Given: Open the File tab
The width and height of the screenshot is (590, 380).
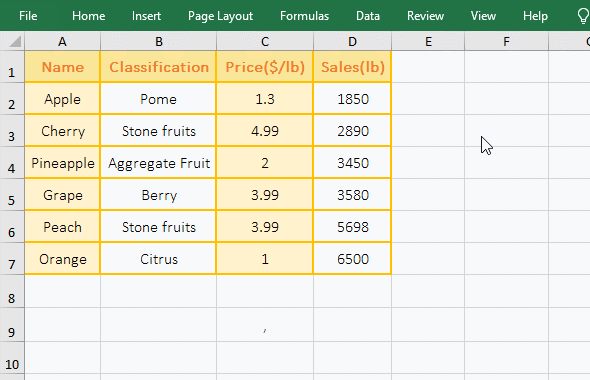Looking at the screenshot, I should tap(28, 16).
